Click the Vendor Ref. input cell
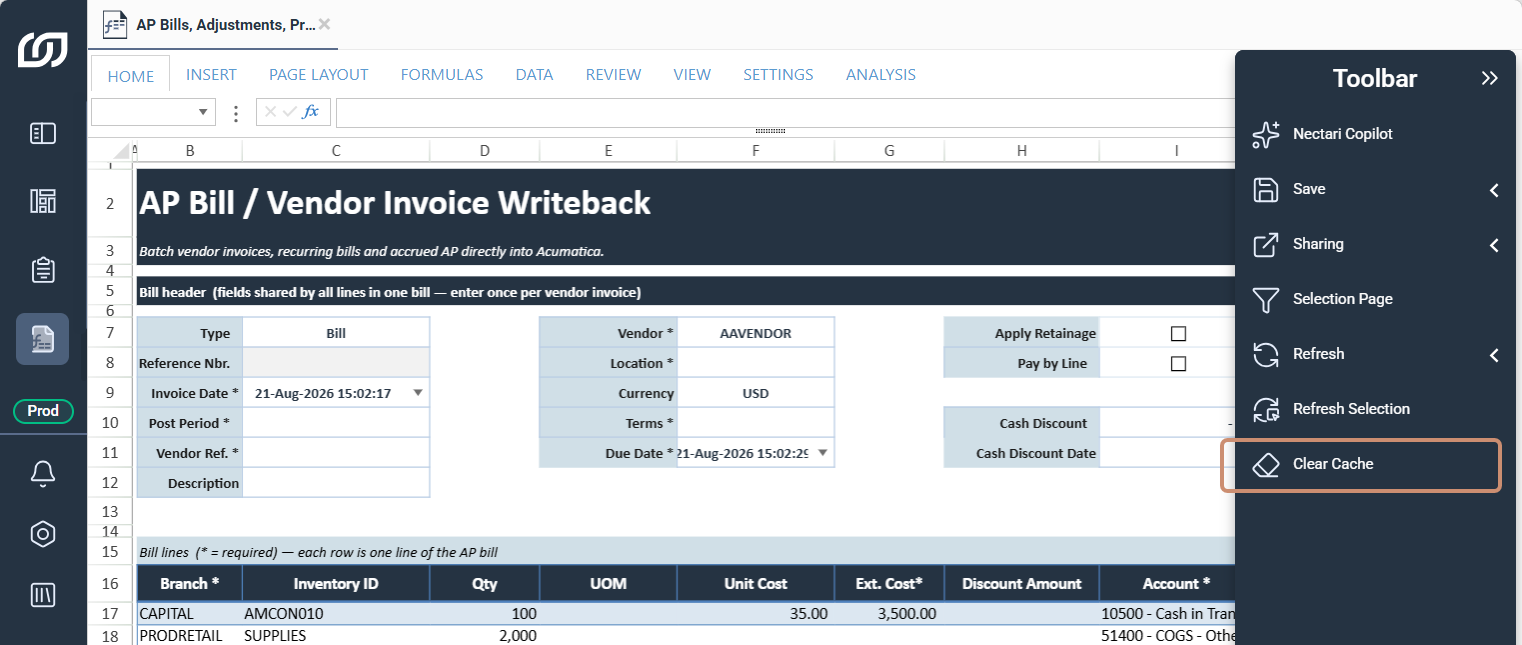 coord(336,453)
